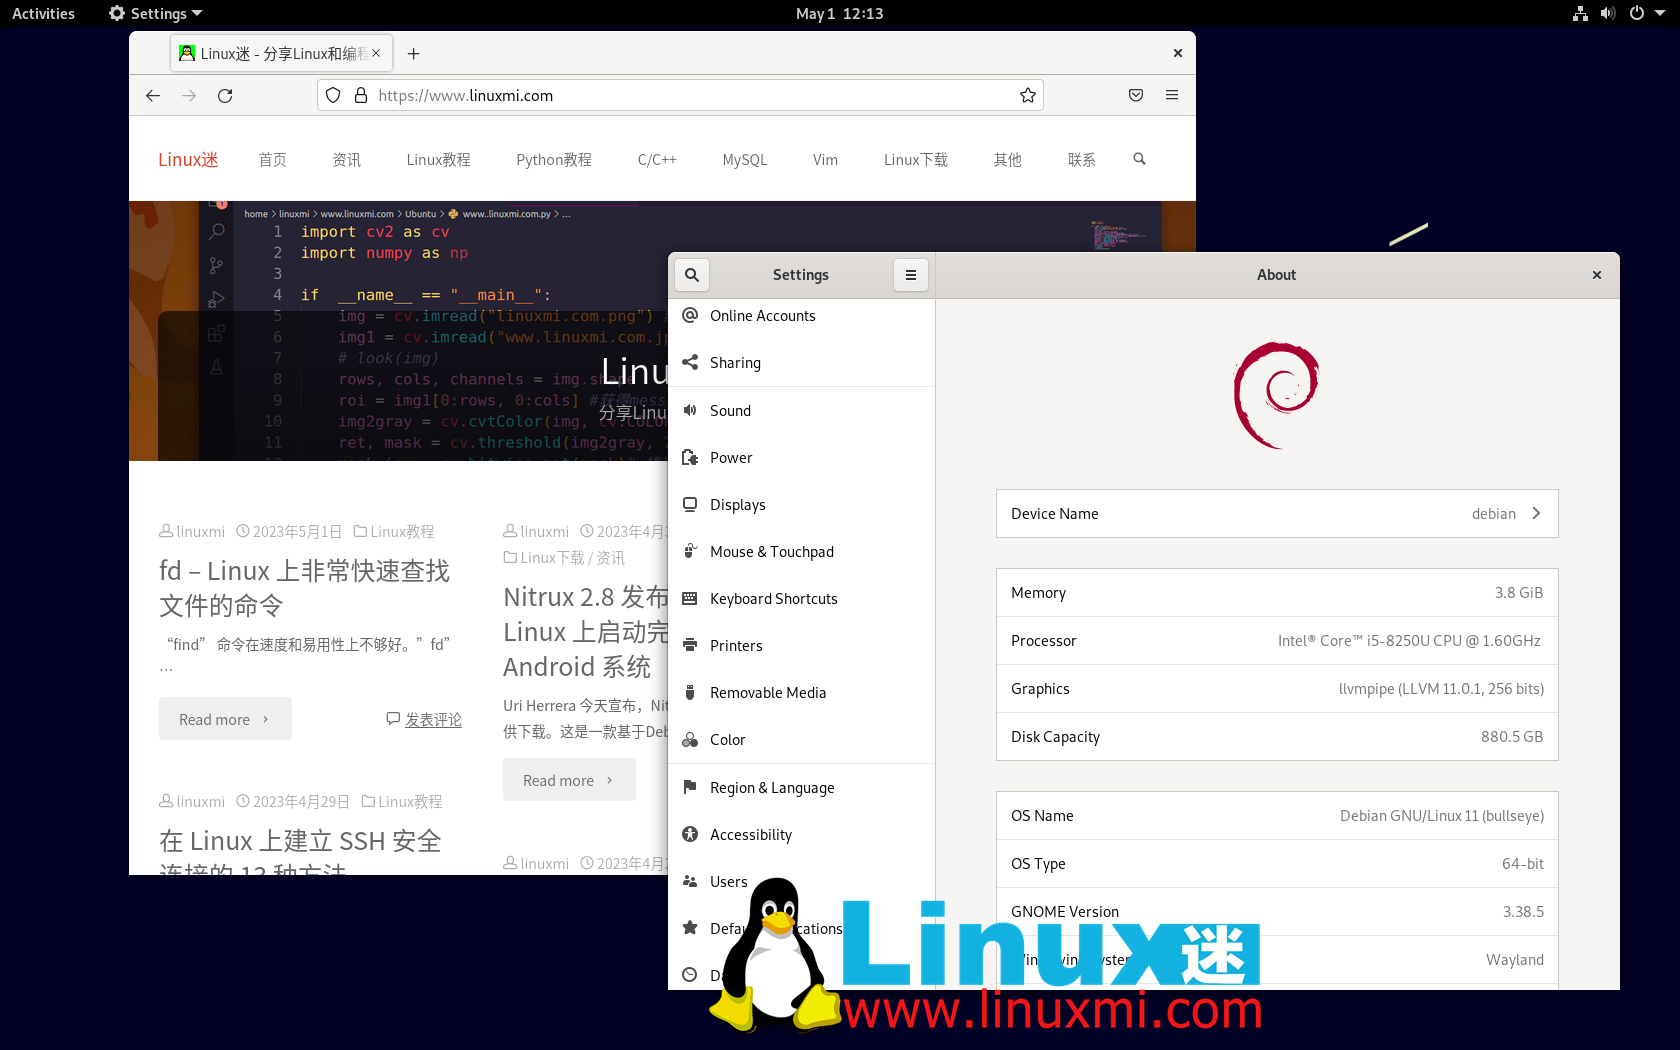This screenshot has width=1680, height=1050.
Task: Click the browser back arrow
Action: coord(153,96)
